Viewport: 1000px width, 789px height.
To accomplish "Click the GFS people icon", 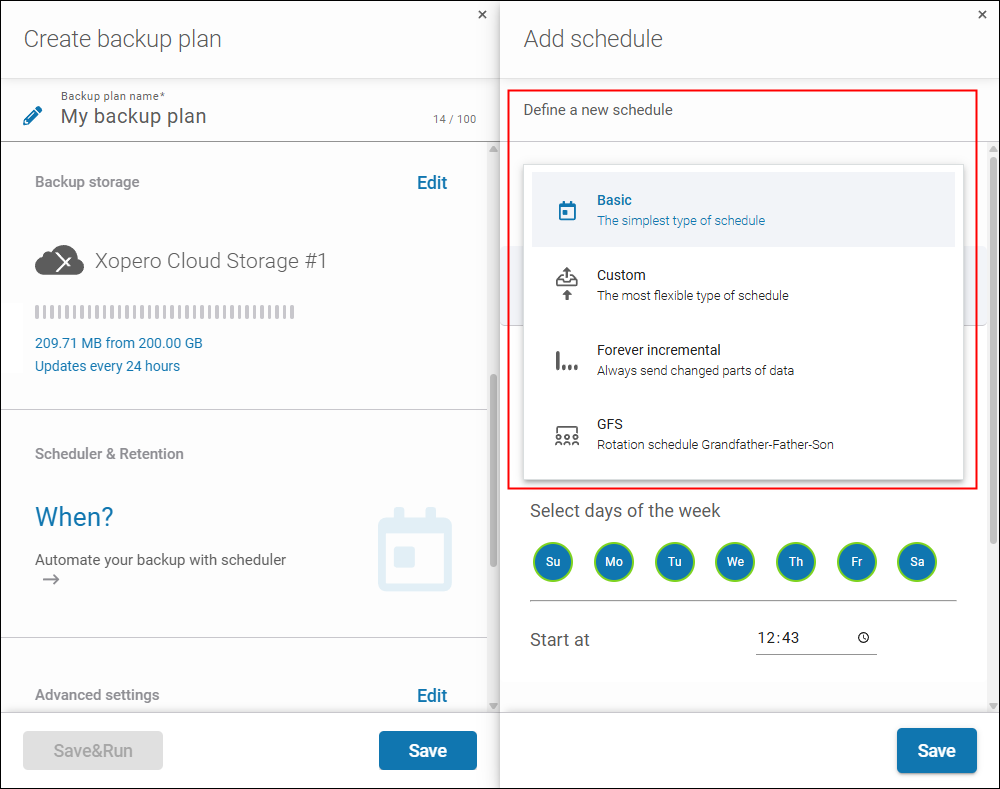I will pyautogui.click(x=567, y=436).
